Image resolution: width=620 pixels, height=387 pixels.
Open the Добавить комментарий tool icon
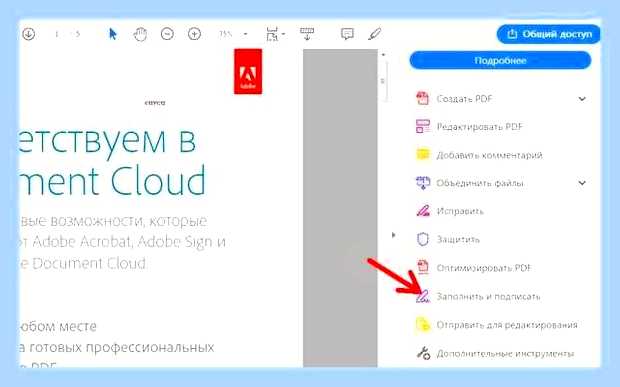point(423,155)
